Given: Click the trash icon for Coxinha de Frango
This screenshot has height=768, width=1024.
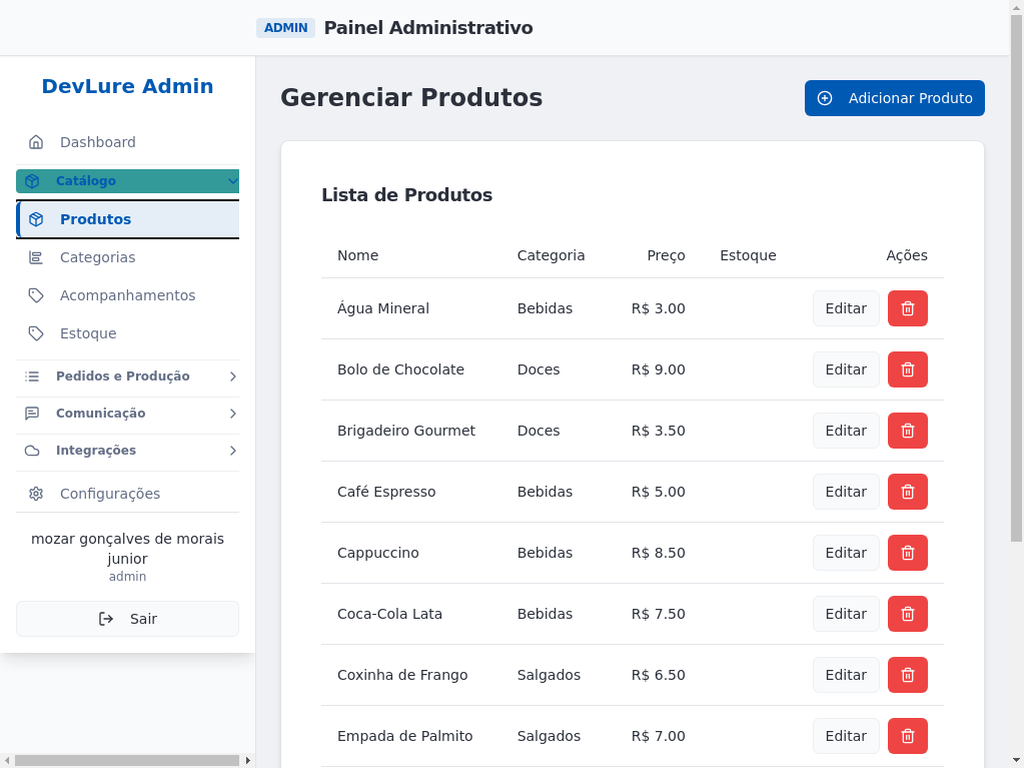Looking at the screenshot, I should (907, 675).
